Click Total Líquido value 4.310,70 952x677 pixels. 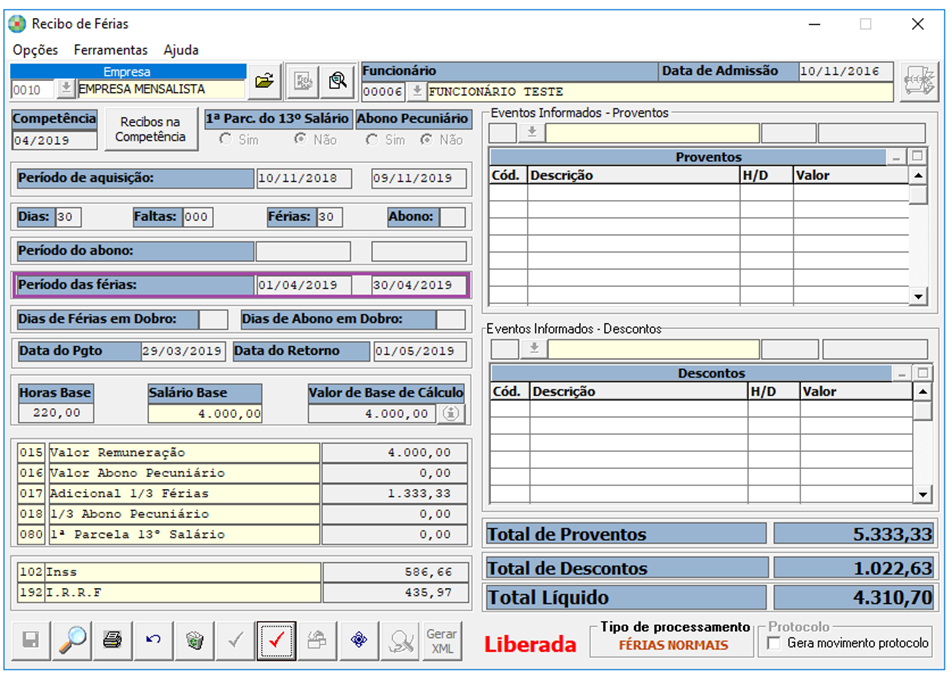coord(854,597)
